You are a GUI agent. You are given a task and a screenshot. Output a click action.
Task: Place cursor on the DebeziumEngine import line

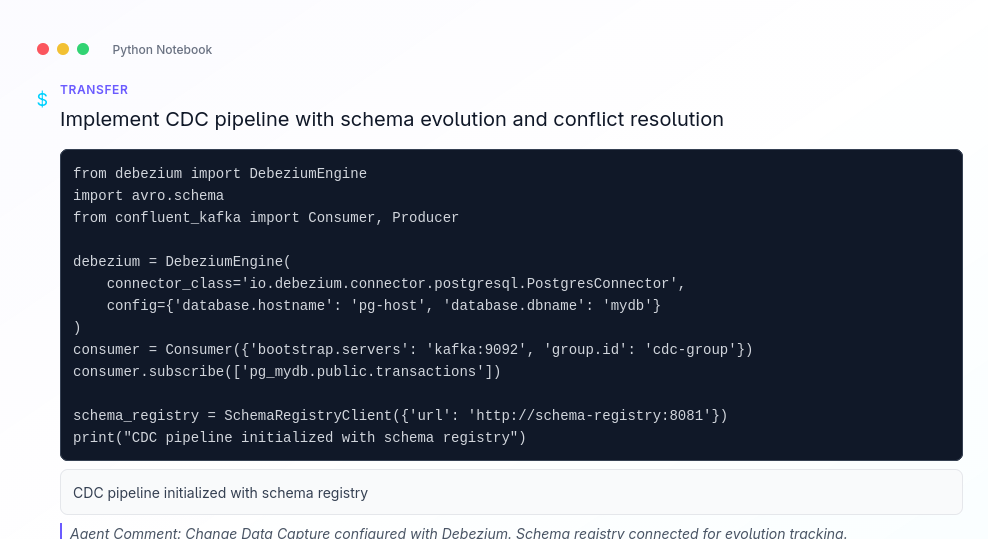(220, 174)
